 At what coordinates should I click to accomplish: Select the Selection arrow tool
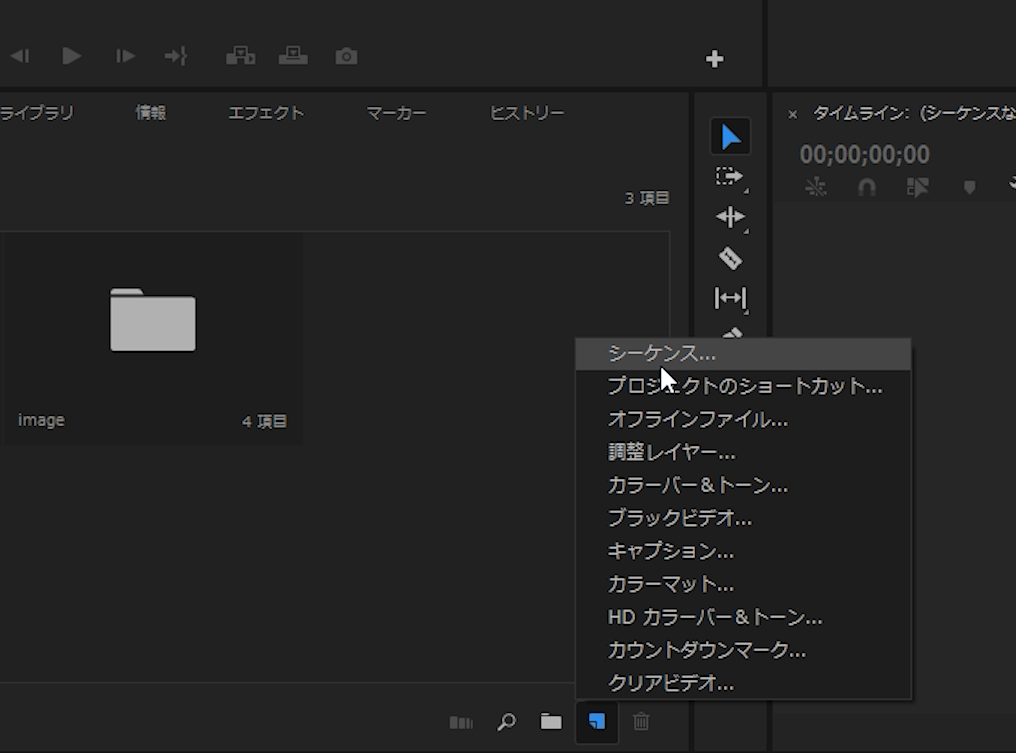click(730, 137)
